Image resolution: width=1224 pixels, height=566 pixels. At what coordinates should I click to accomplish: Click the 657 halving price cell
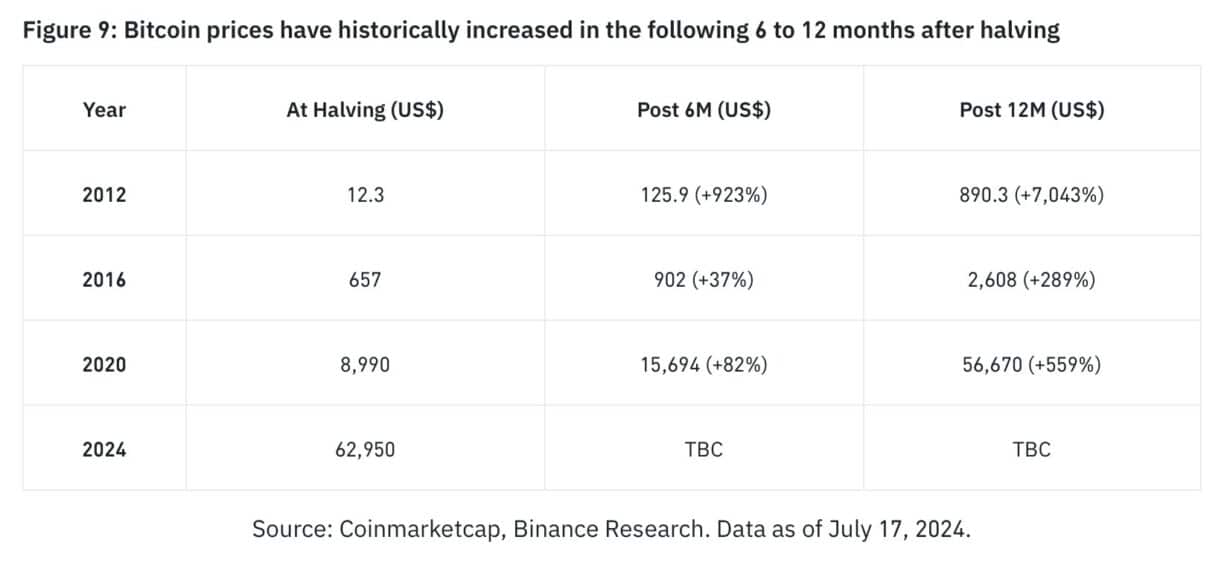tap(365, 280)
